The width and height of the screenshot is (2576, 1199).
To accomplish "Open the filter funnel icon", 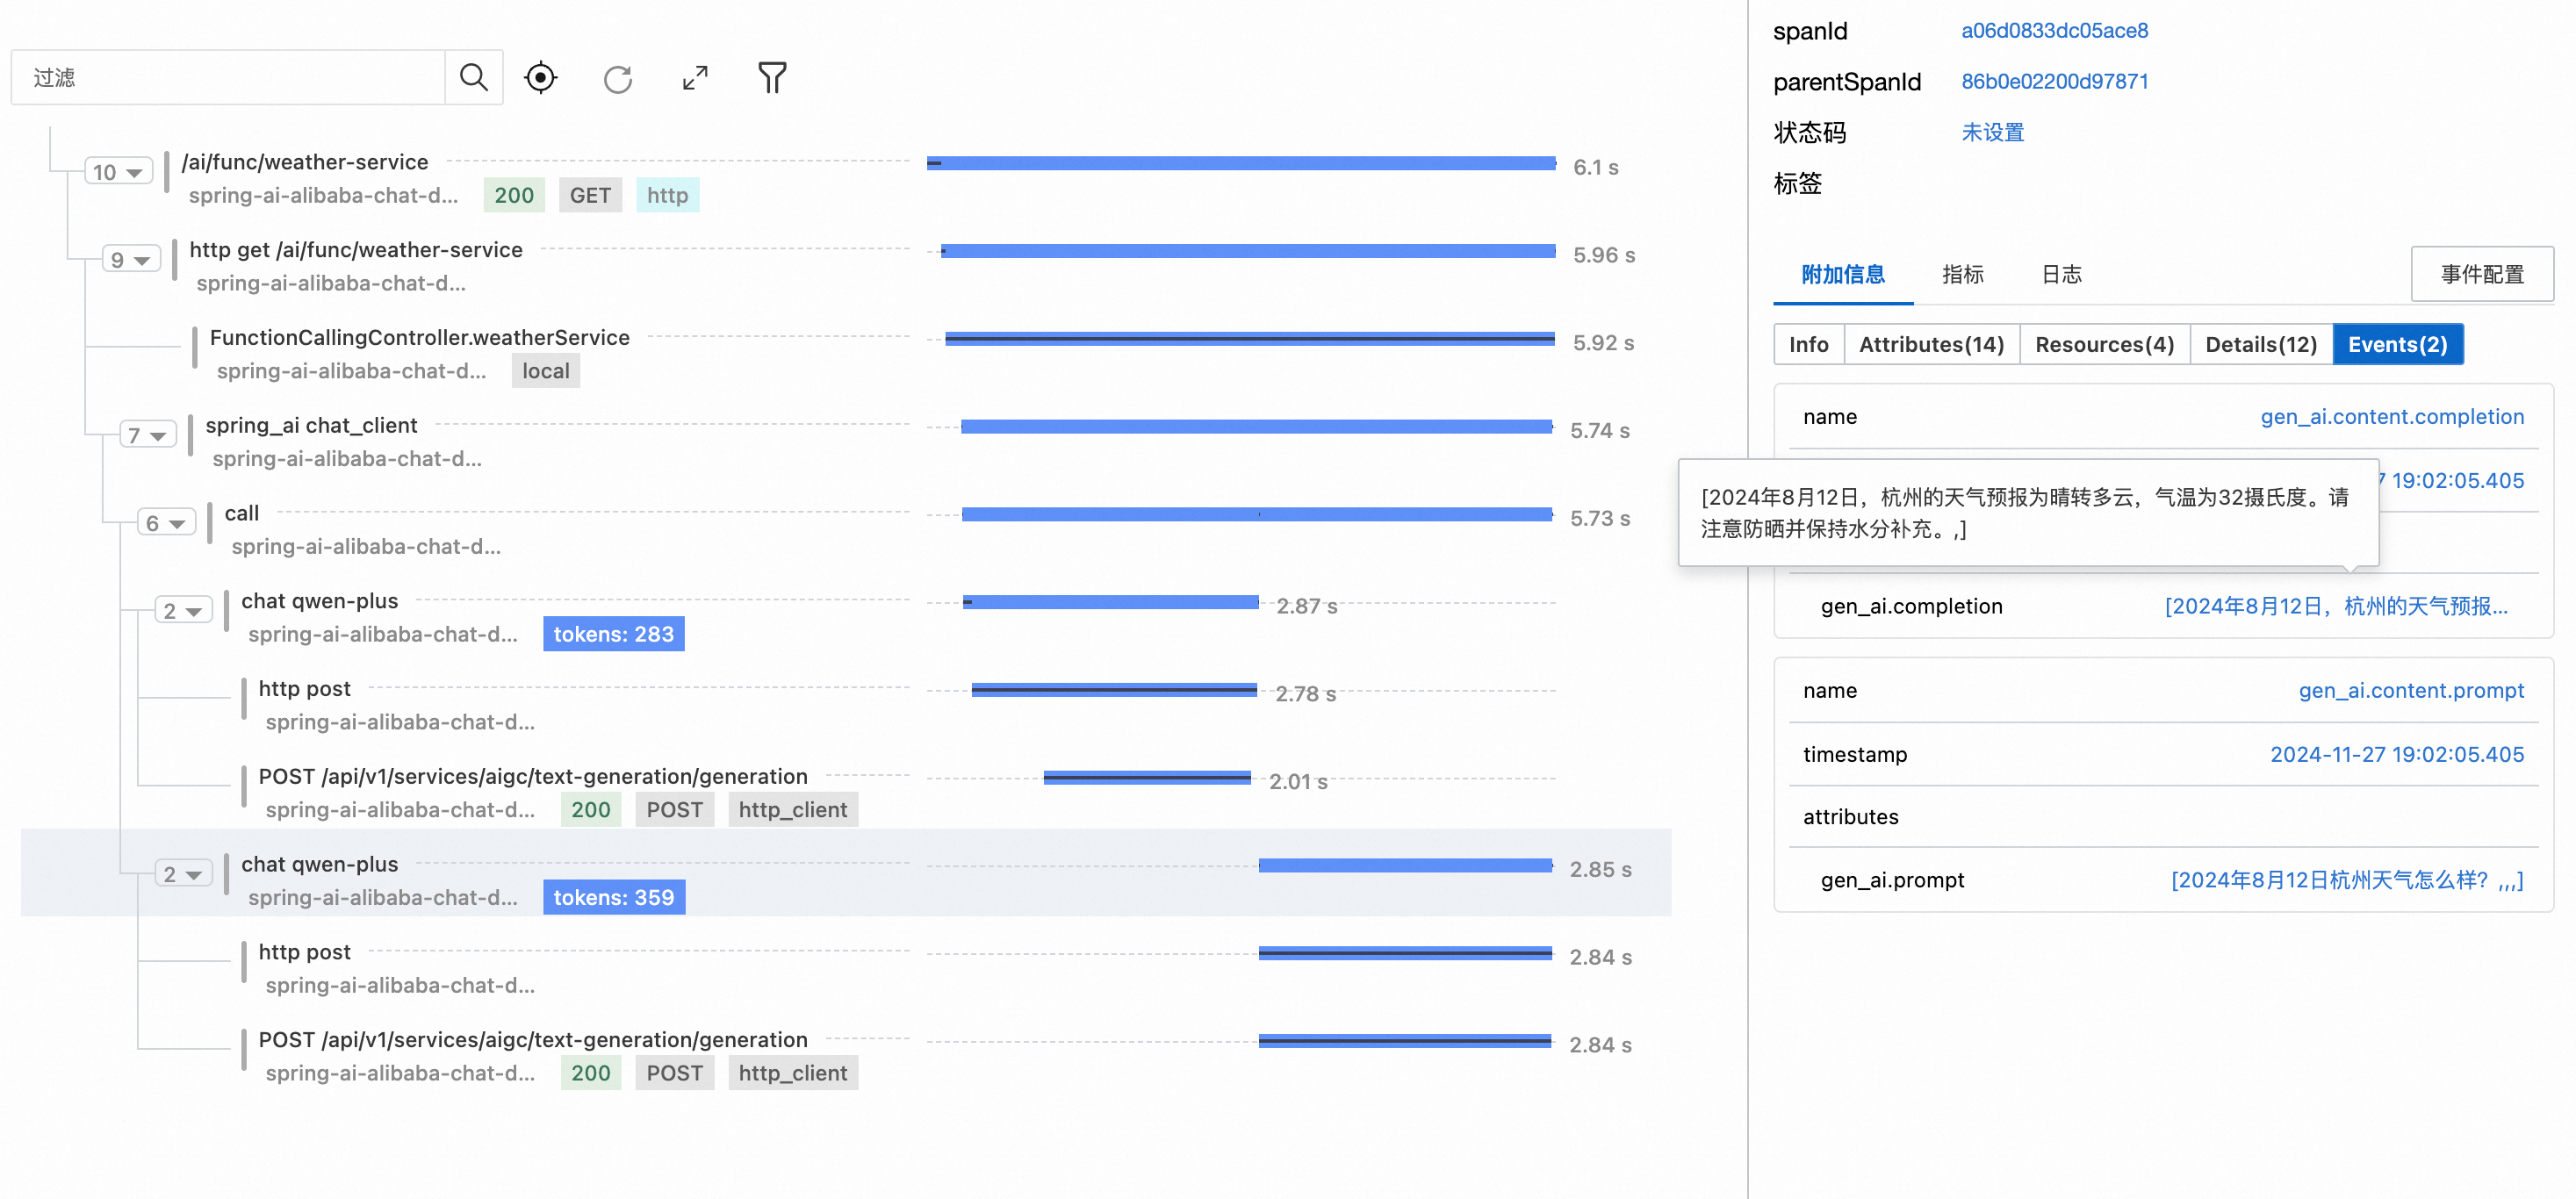I will tap(770, 77).
